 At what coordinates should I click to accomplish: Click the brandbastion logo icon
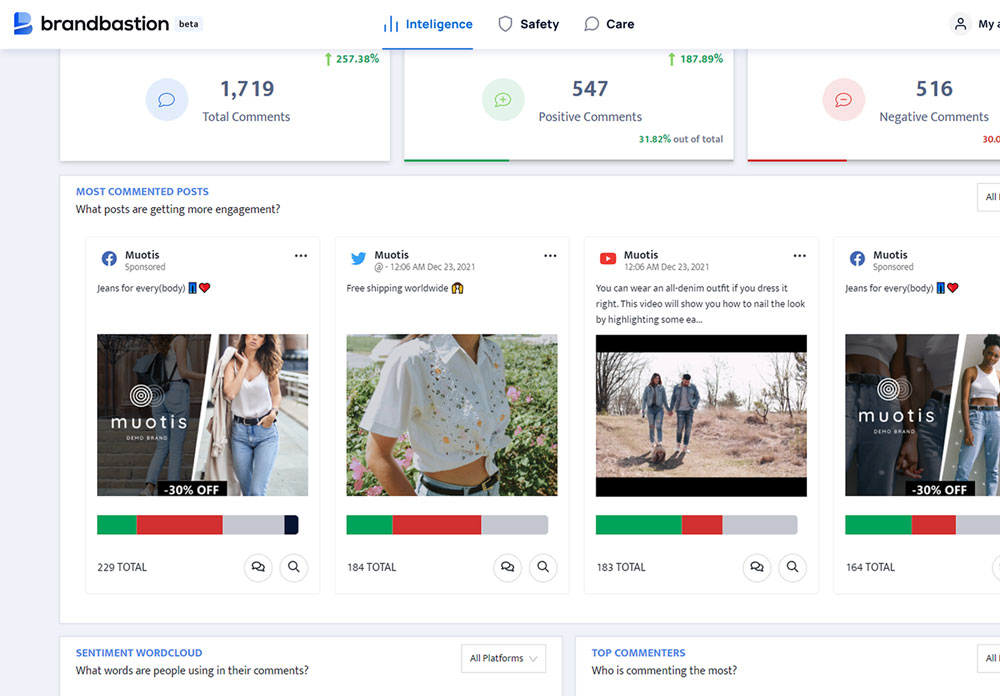click(23, 23)
